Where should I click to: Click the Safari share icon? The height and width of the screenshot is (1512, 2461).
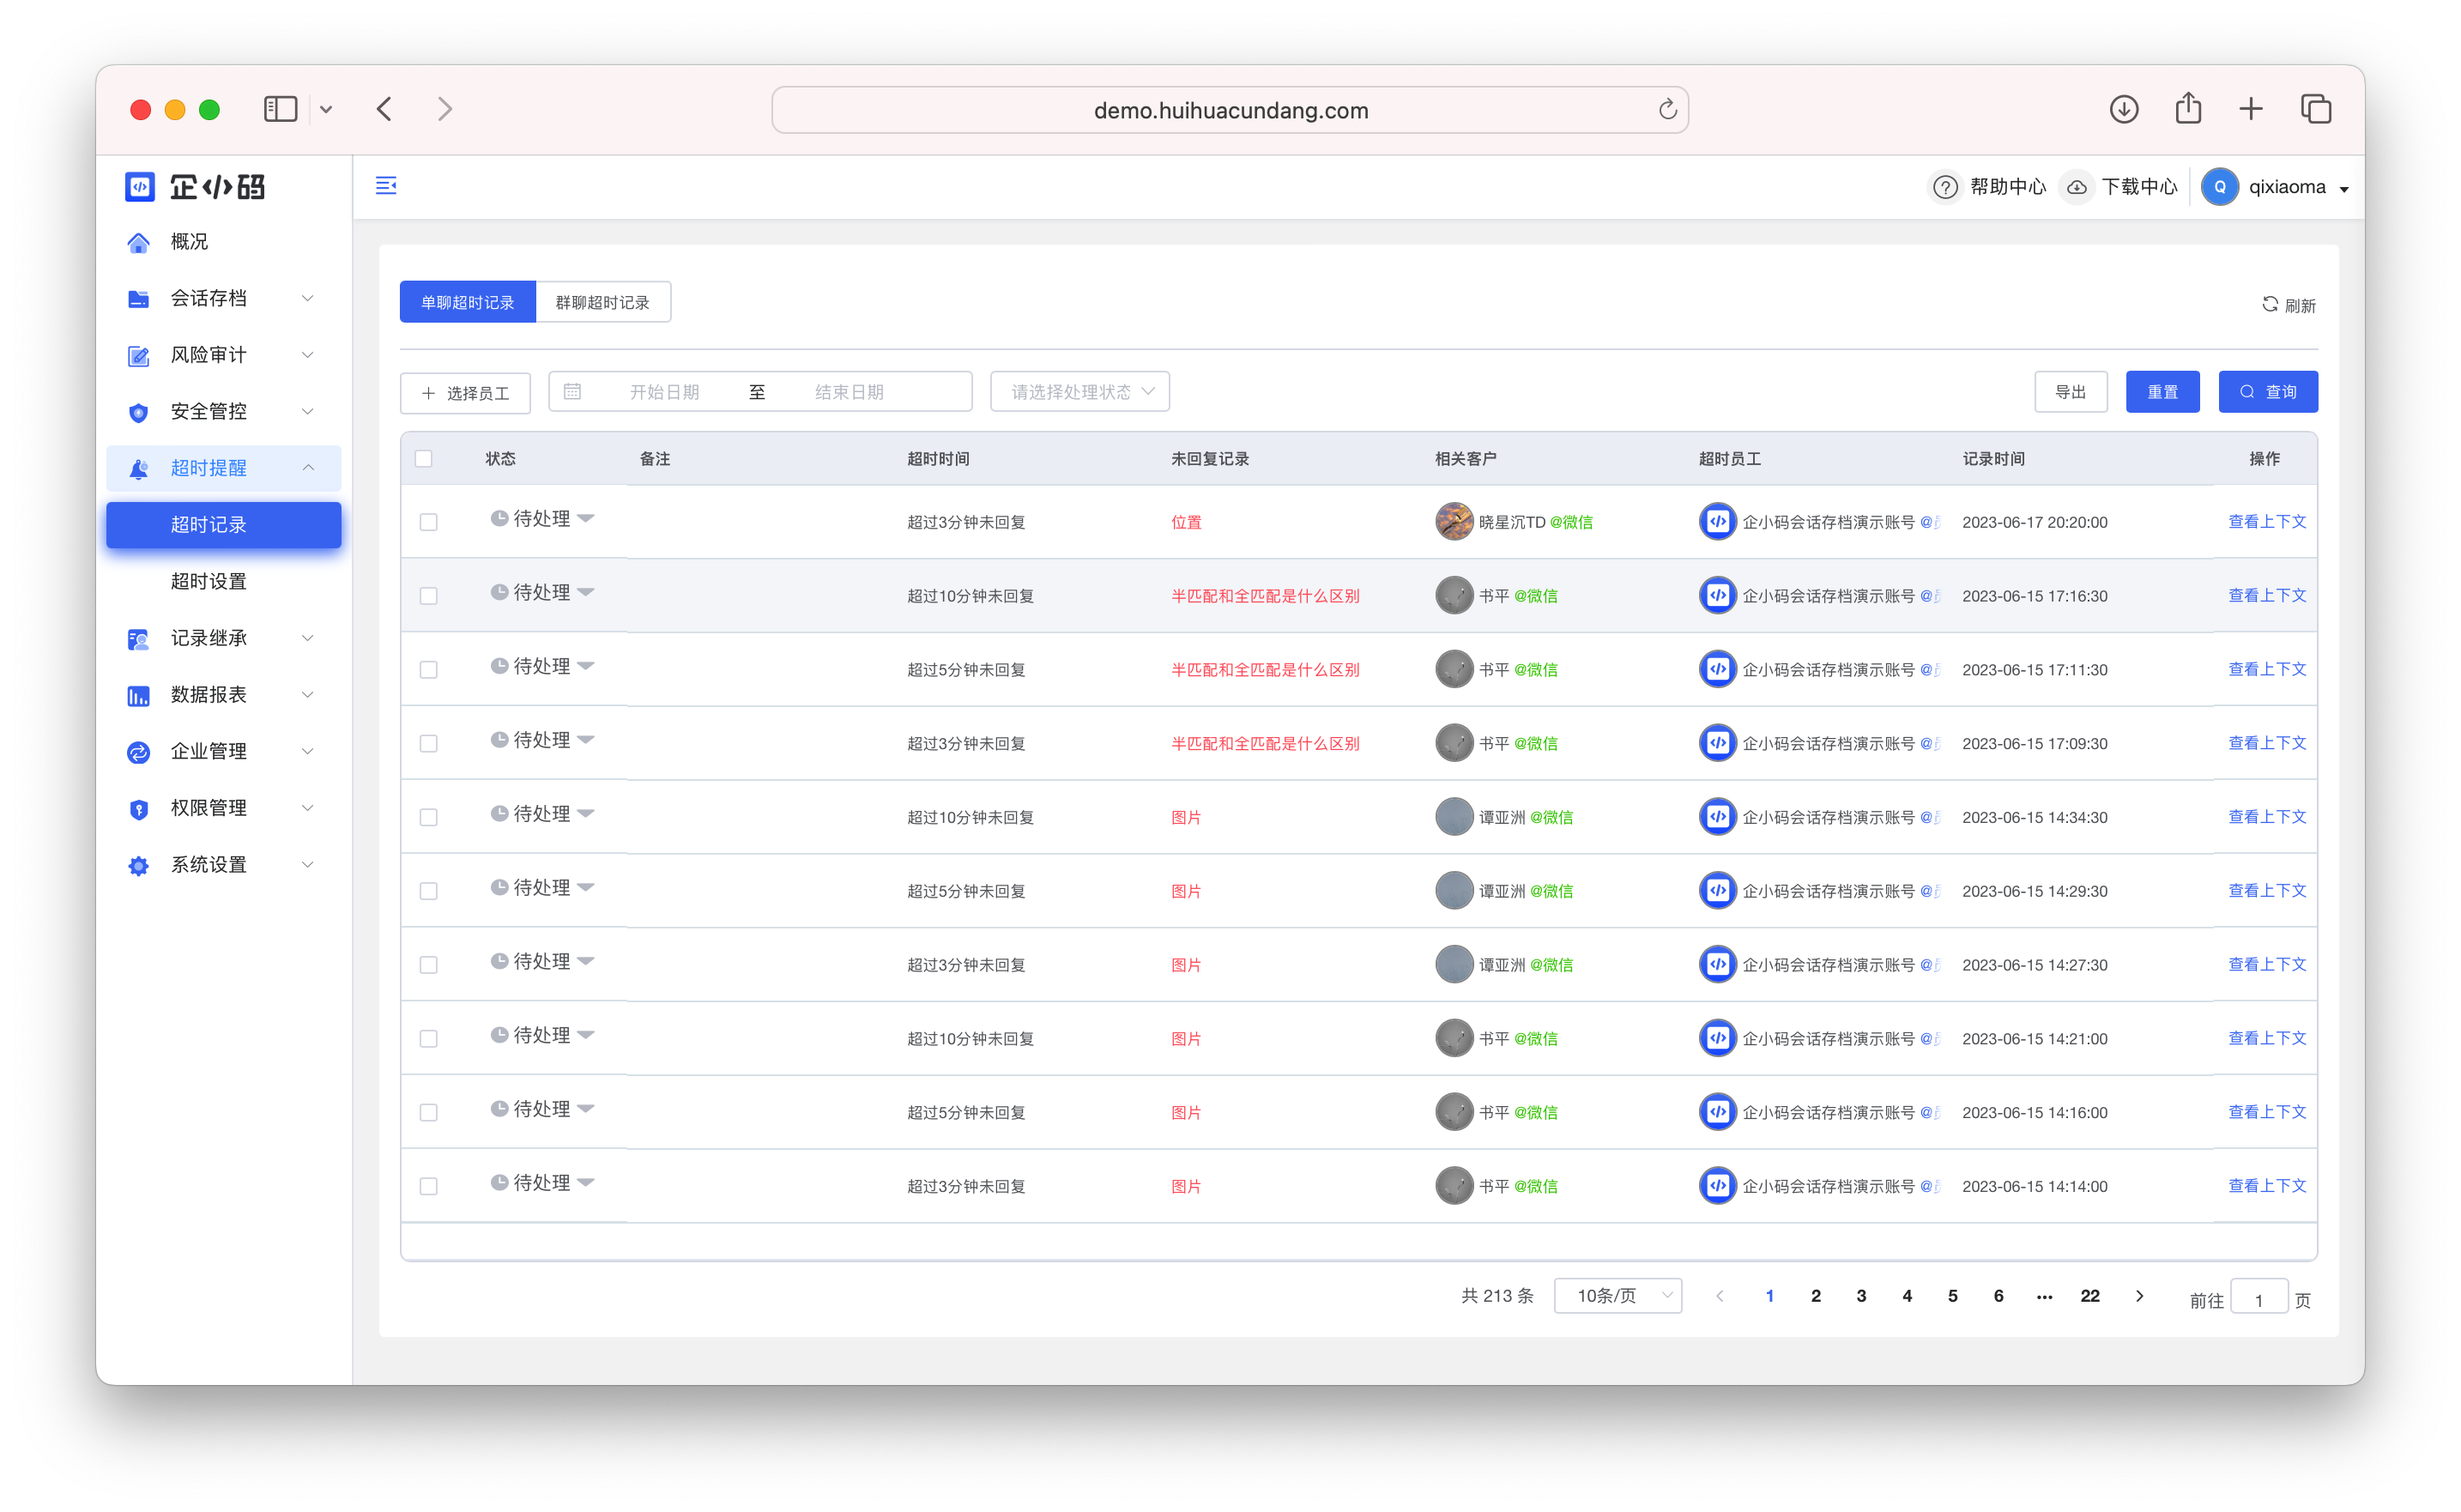2188,108
